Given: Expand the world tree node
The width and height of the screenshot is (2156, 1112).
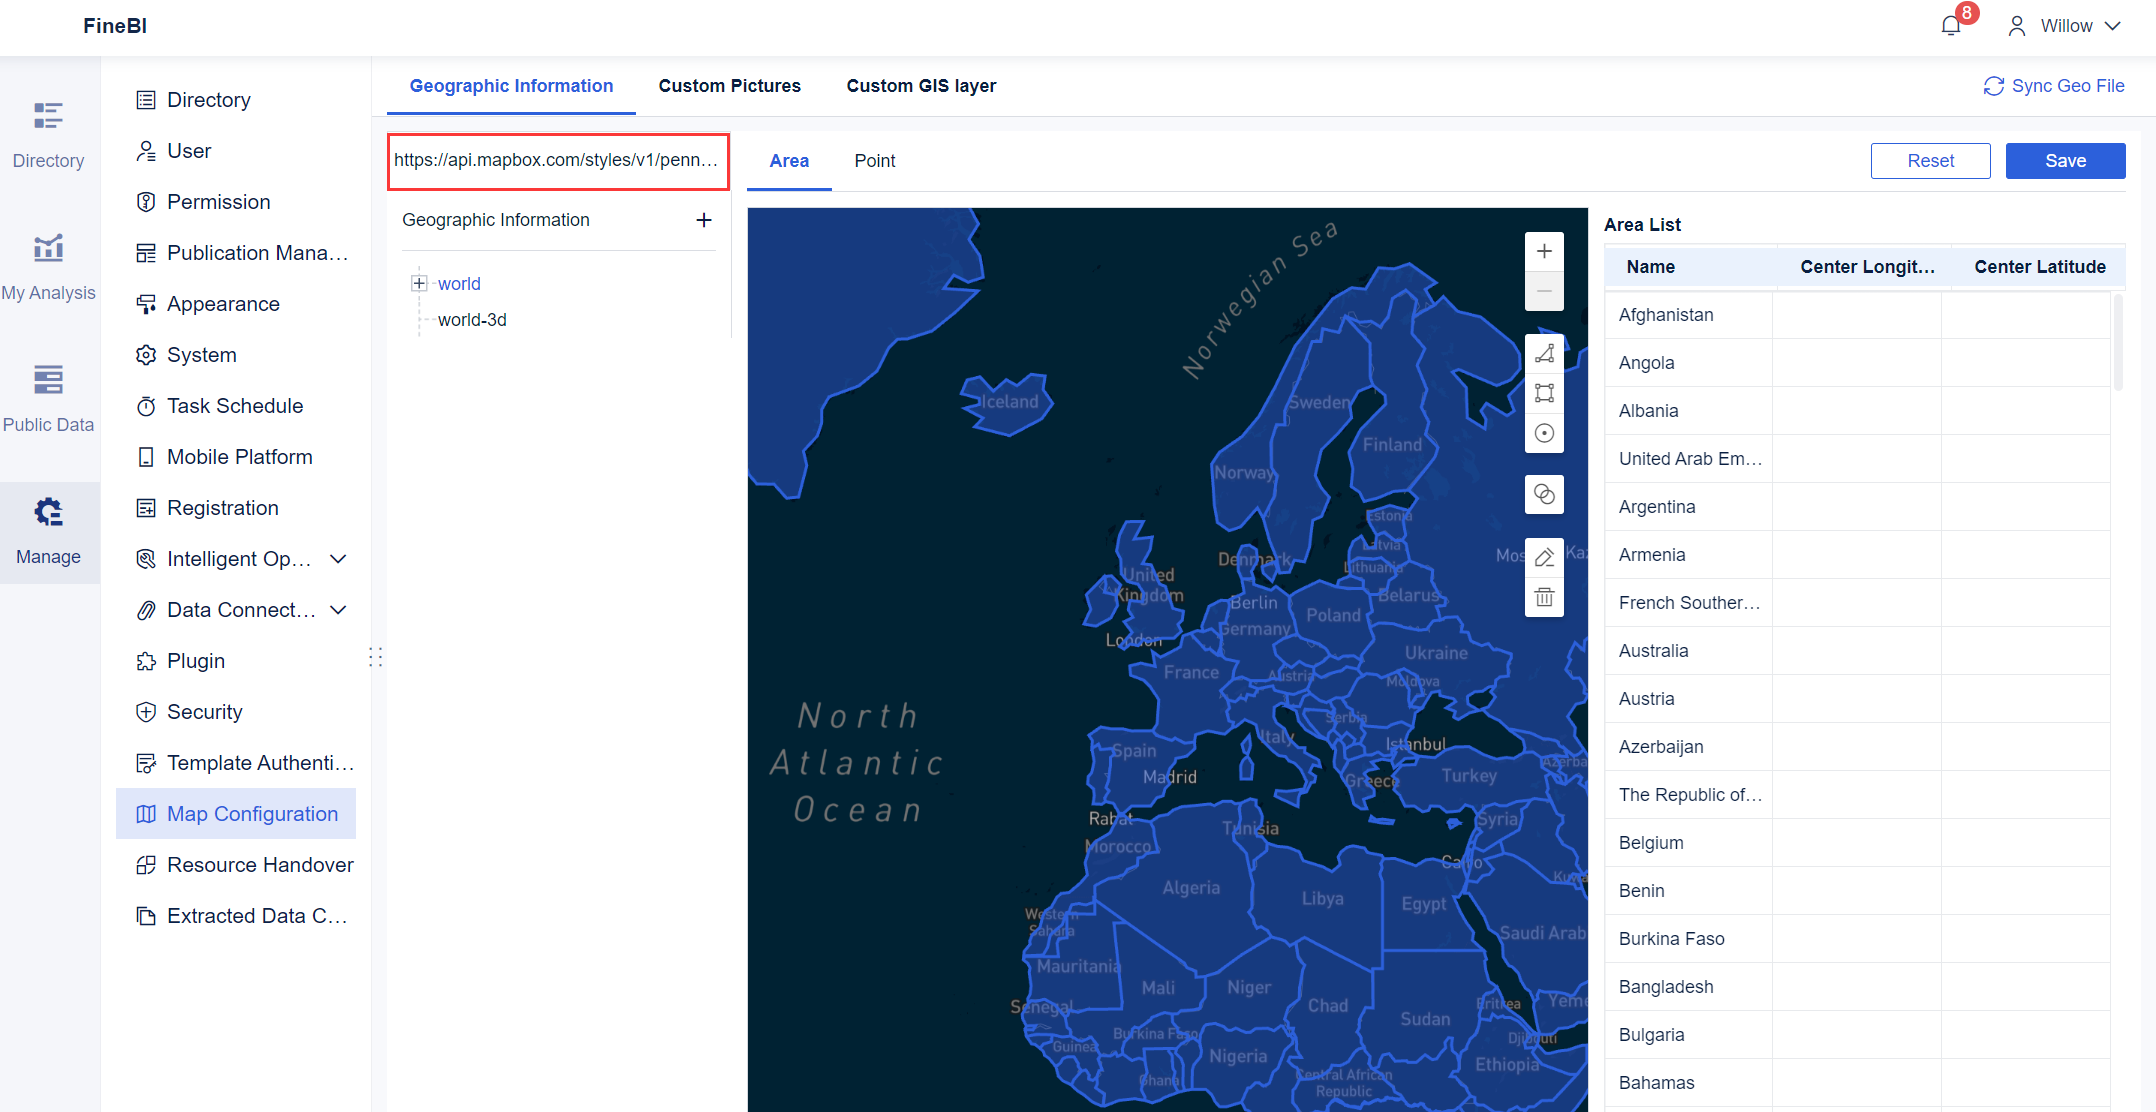Looking at the screenshot, I should [x=419, y=283].
